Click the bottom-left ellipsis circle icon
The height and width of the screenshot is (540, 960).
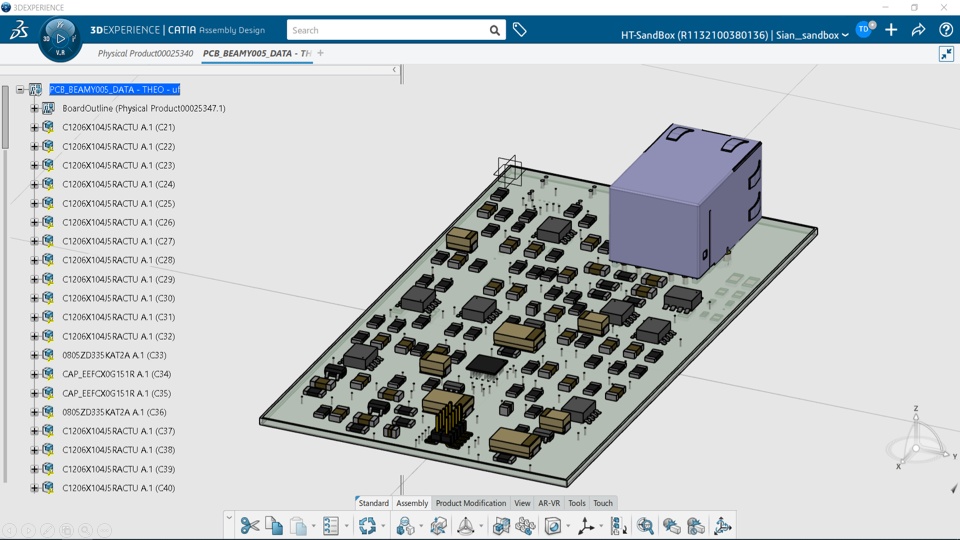(x=105, y=530)
